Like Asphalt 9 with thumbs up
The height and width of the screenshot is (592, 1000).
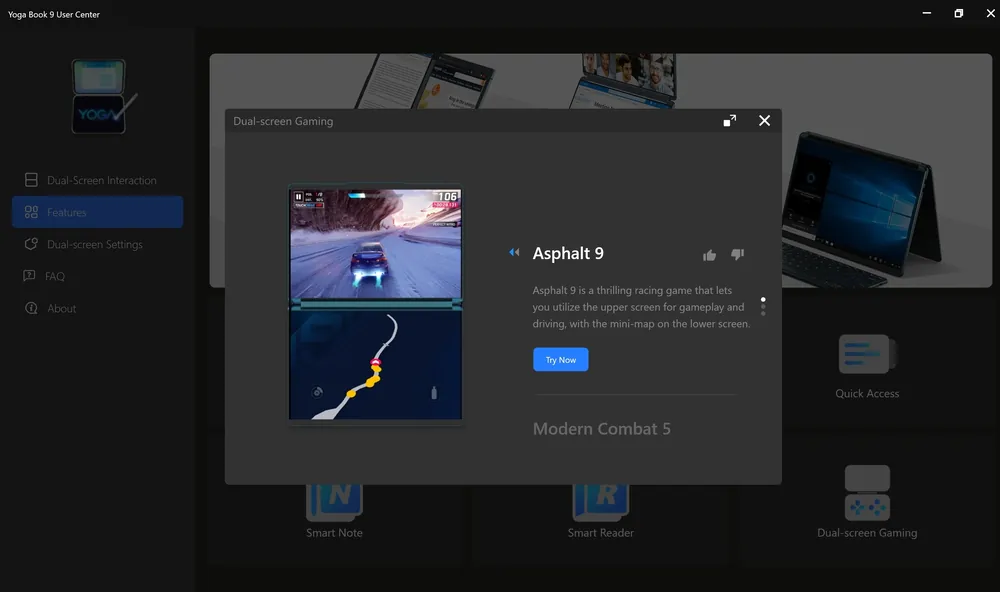(x=709, y=255)
